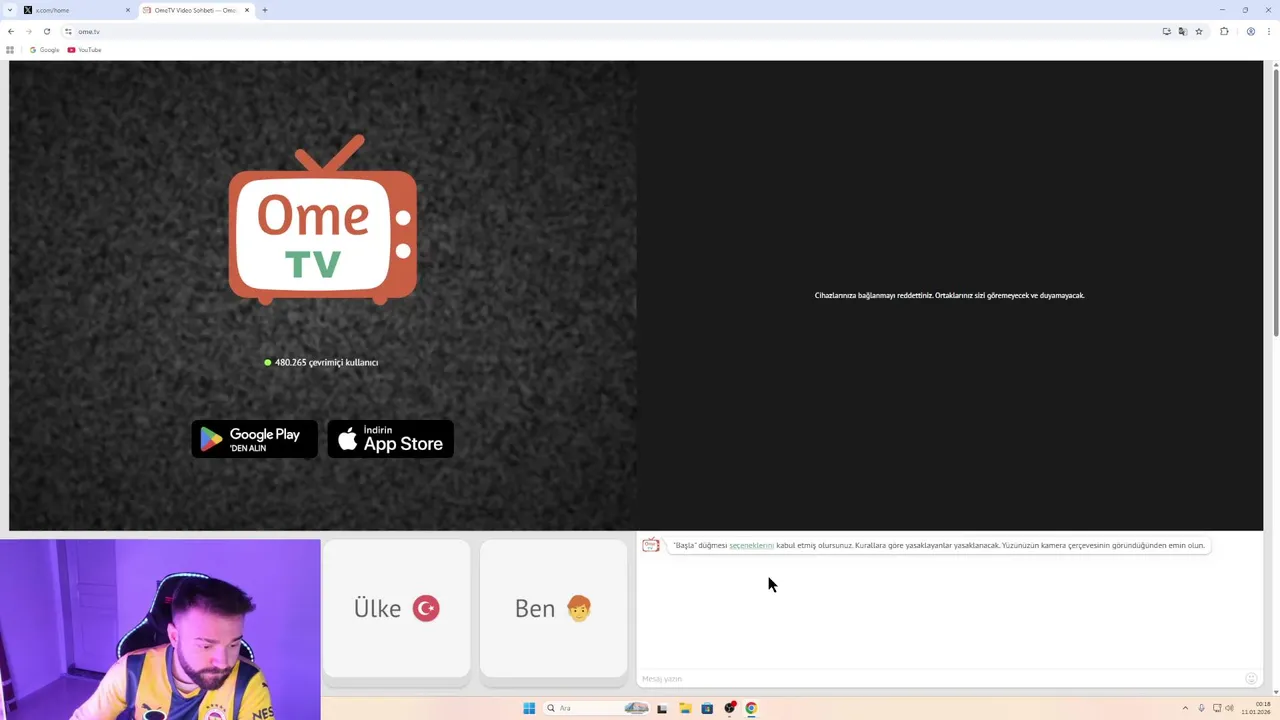The image size is (1280, 720).
Task: Download from the App Store button
Action: pyautogui.click(x=391, y=439)
